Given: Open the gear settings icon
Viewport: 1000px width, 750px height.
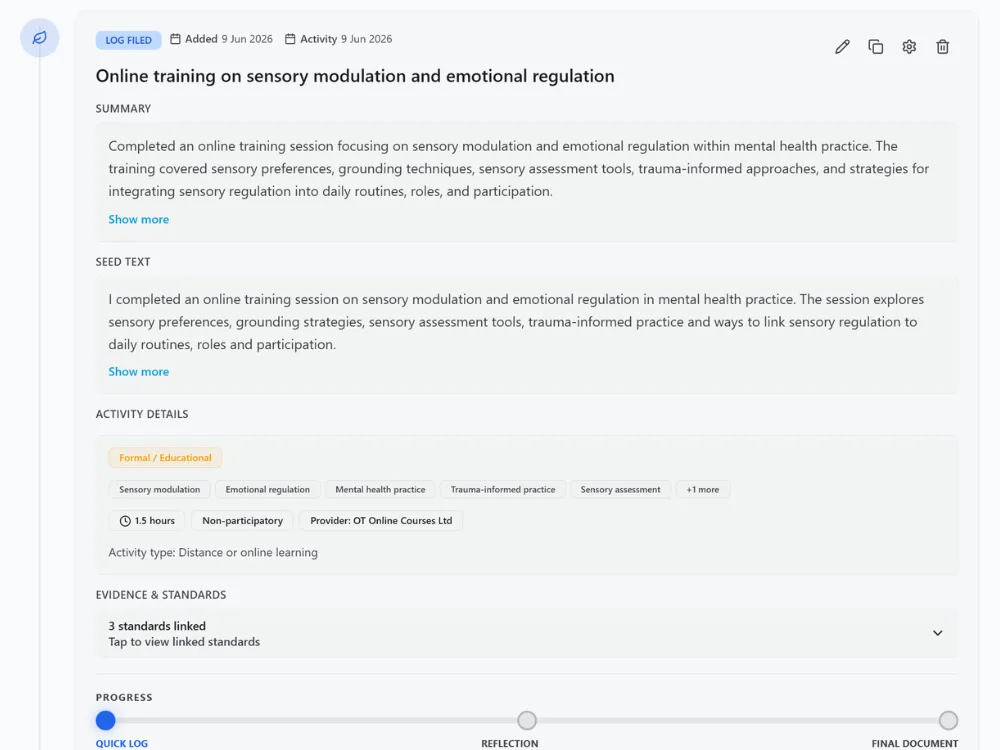Looking at the screenshot, I should click(x=909, y=47).
